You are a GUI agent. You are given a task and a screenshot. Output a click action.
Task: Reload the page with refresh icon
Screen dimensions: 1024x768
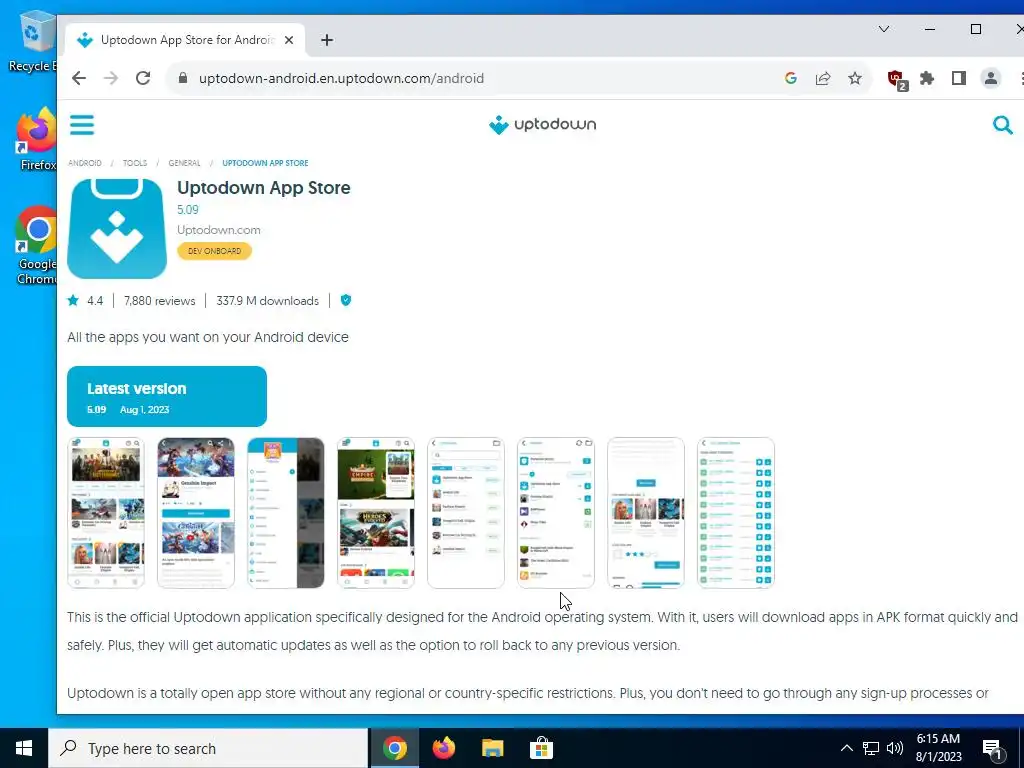(143, 78)
